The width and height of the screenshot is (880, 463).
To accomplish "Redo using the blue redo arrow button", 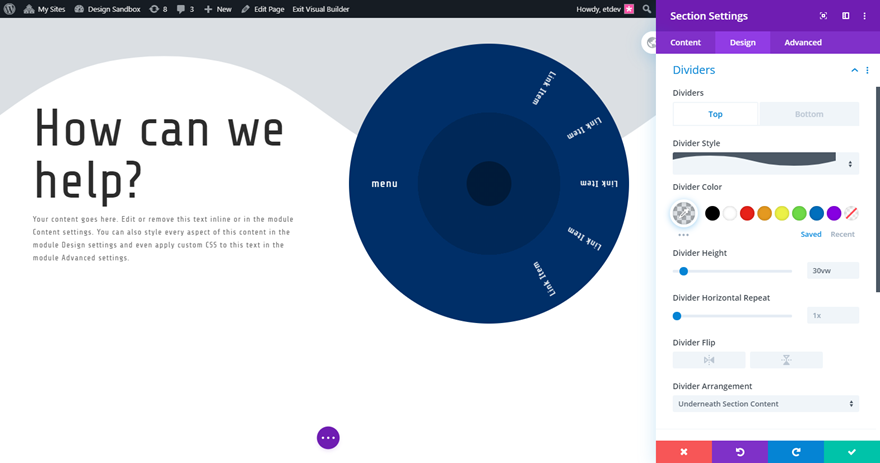I will (796, 452).
